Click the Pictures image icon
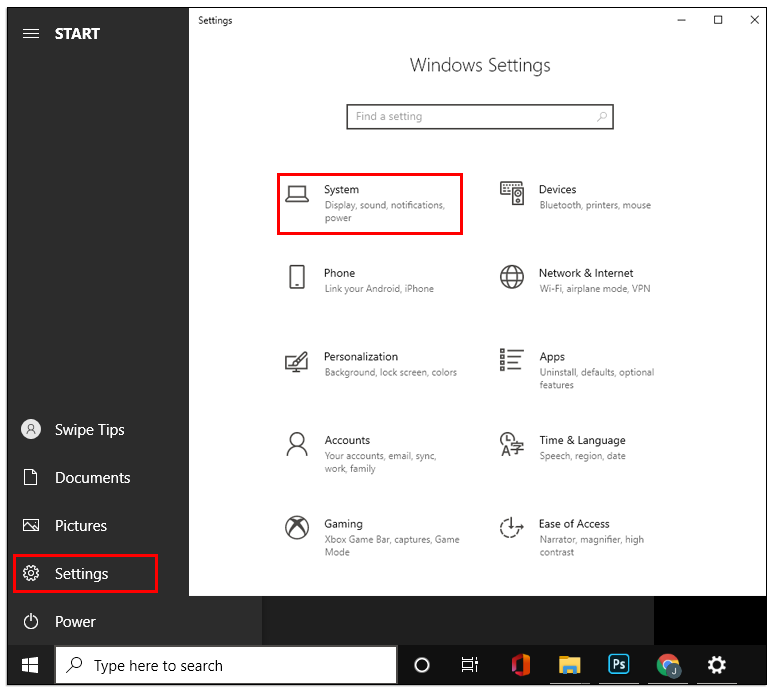 31,525
